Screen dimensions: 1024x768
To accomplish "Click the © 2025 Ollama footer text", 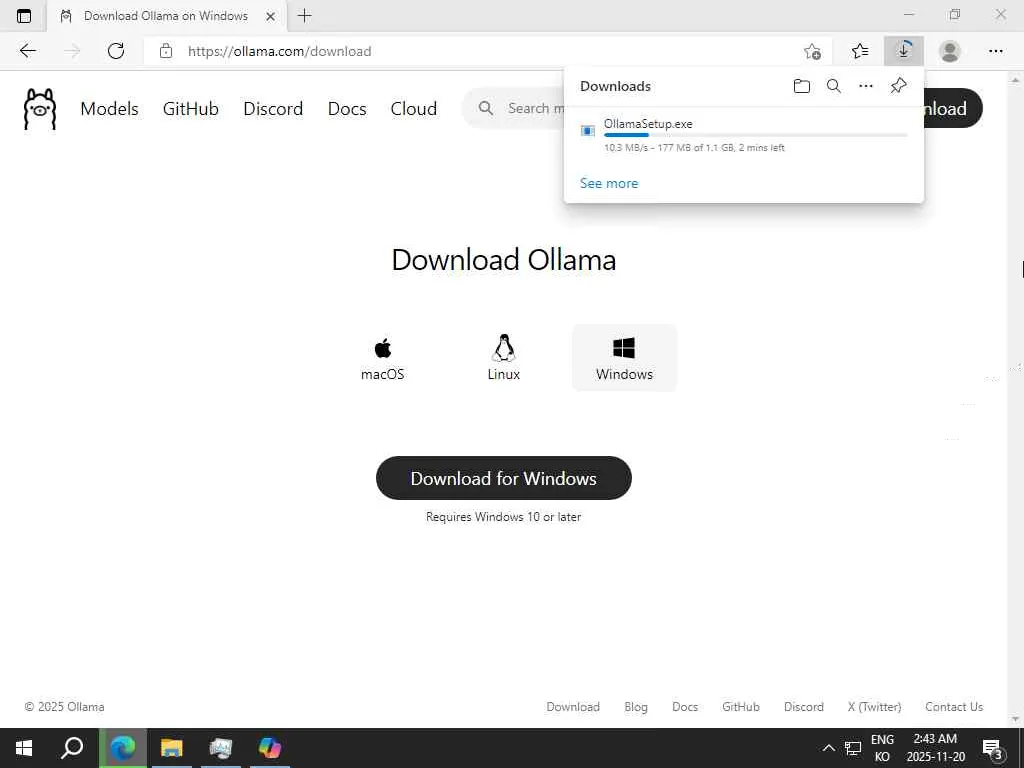I will tap(64, 707).
